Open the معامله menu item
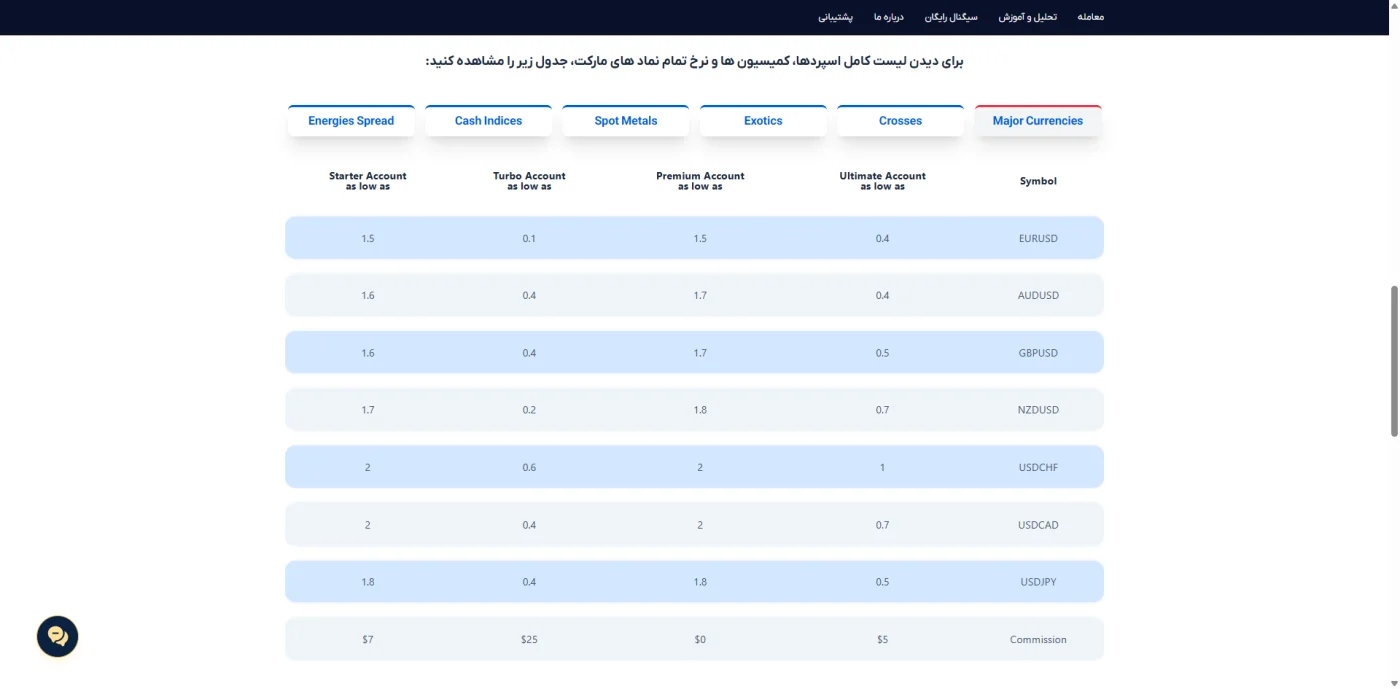This screenshot has width=1400, height=689. pyautogui.click(x=1091, y=17)
